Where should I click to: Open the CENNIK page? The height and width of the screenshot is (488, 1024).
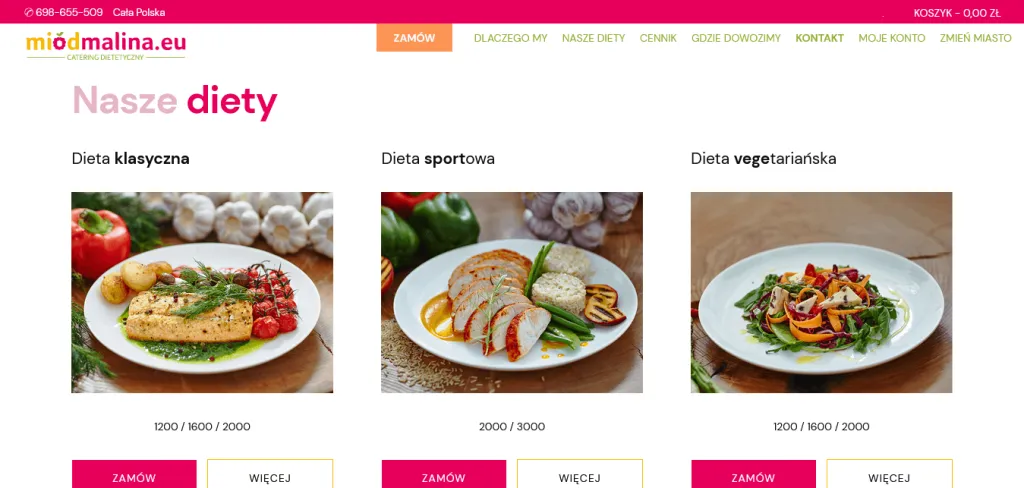[658, 38]
